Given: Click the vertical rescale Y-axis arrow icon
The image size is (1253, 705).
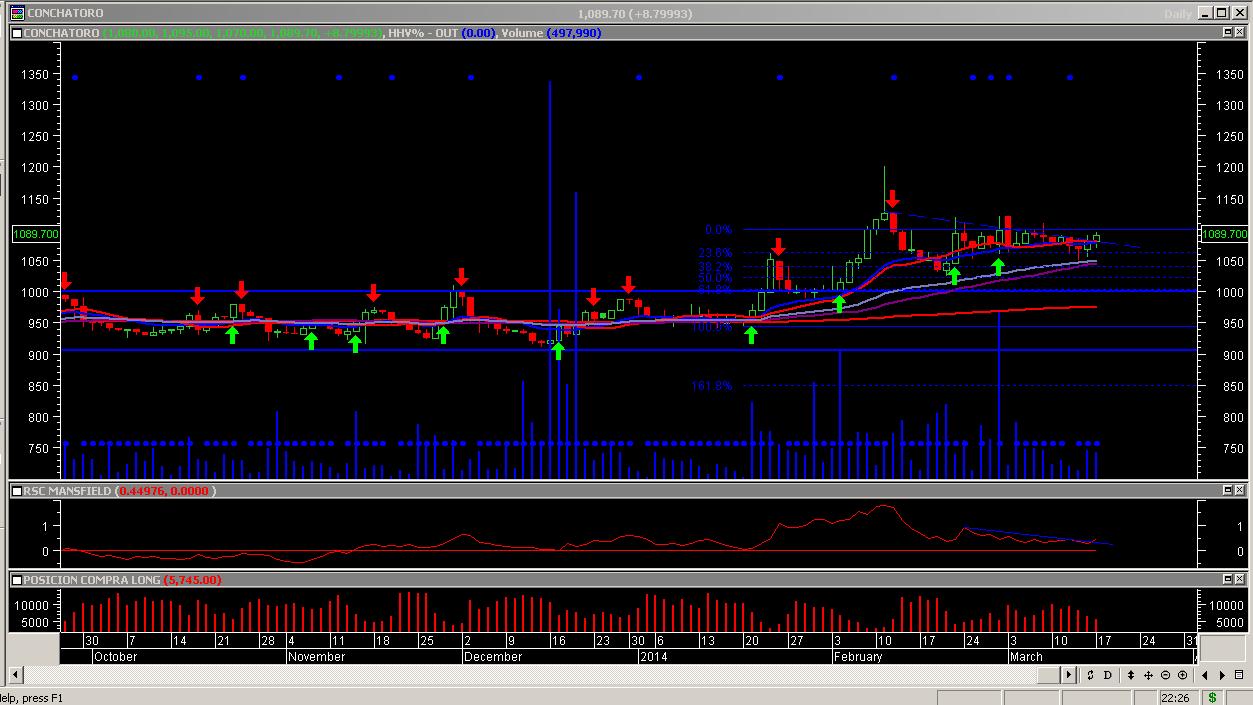Looking at the screenshot, I should [1132, 675].
